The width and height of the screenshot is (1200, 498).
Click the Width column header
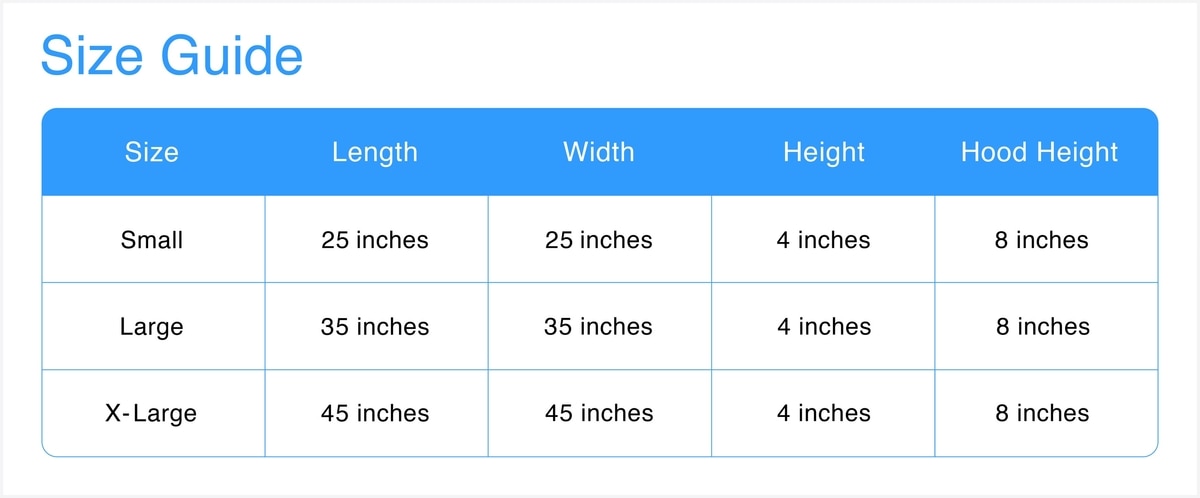coord(598,152)
